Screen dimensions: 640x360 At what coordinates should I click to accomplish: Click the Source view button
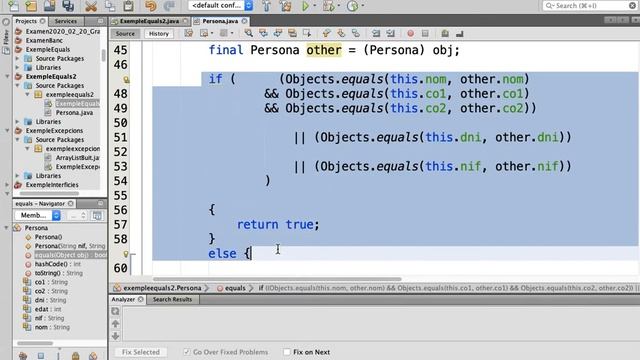[125, 33]
